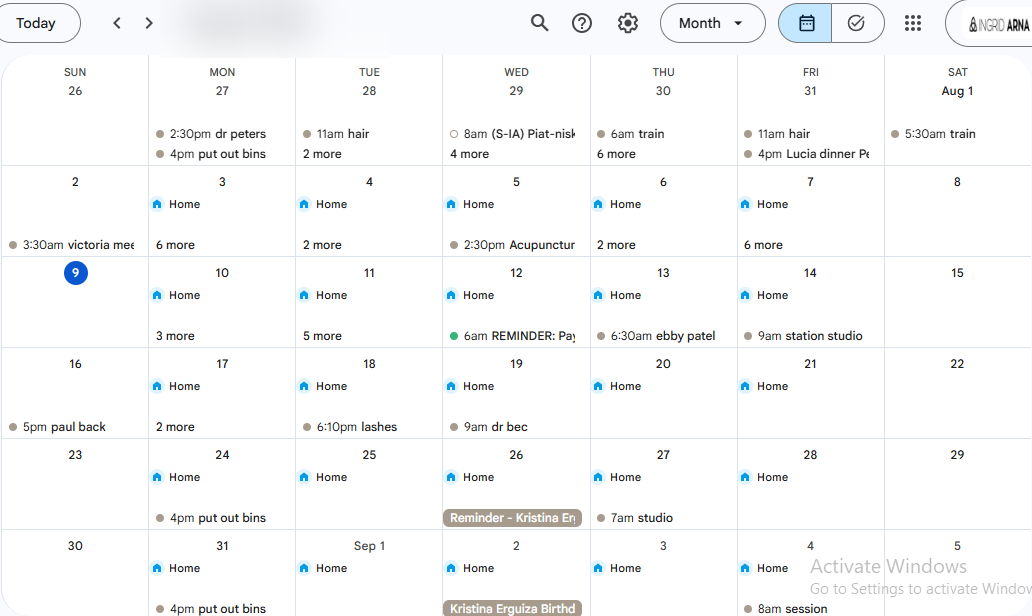Open the Ingrid Arna account button
Viewport: 1032px width, 616px height.
(x=991, y=24)
